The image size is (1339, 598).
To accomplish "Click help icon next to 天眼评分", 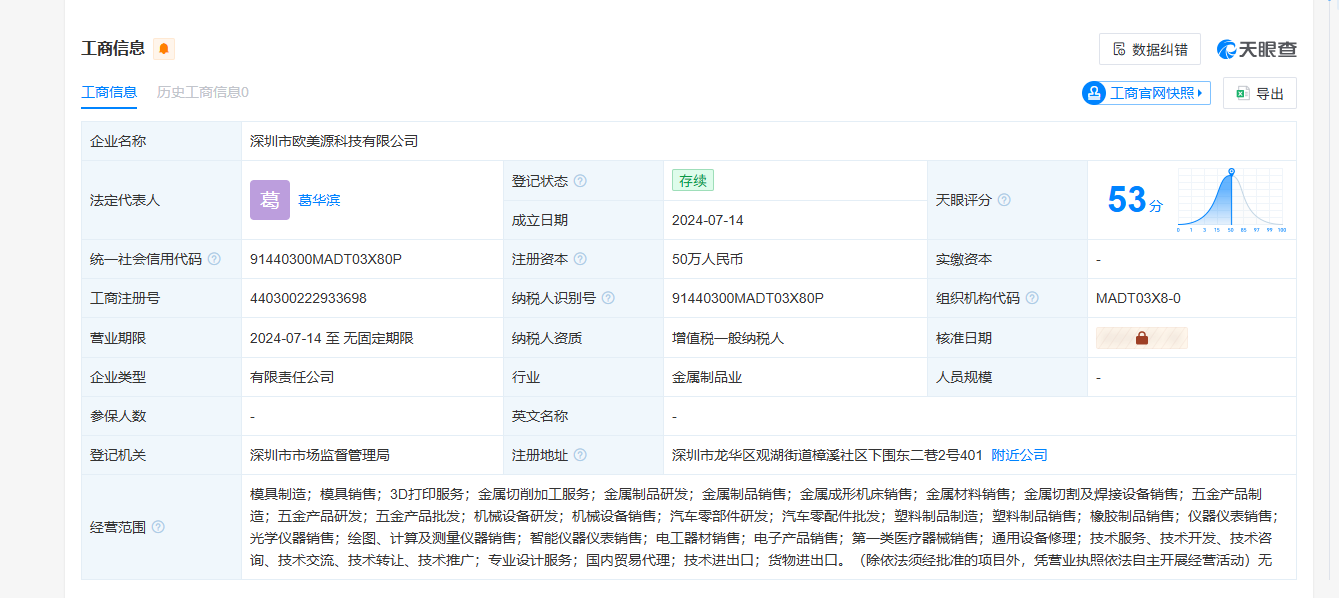I will pyautogui.click(x=1004, y=200).
